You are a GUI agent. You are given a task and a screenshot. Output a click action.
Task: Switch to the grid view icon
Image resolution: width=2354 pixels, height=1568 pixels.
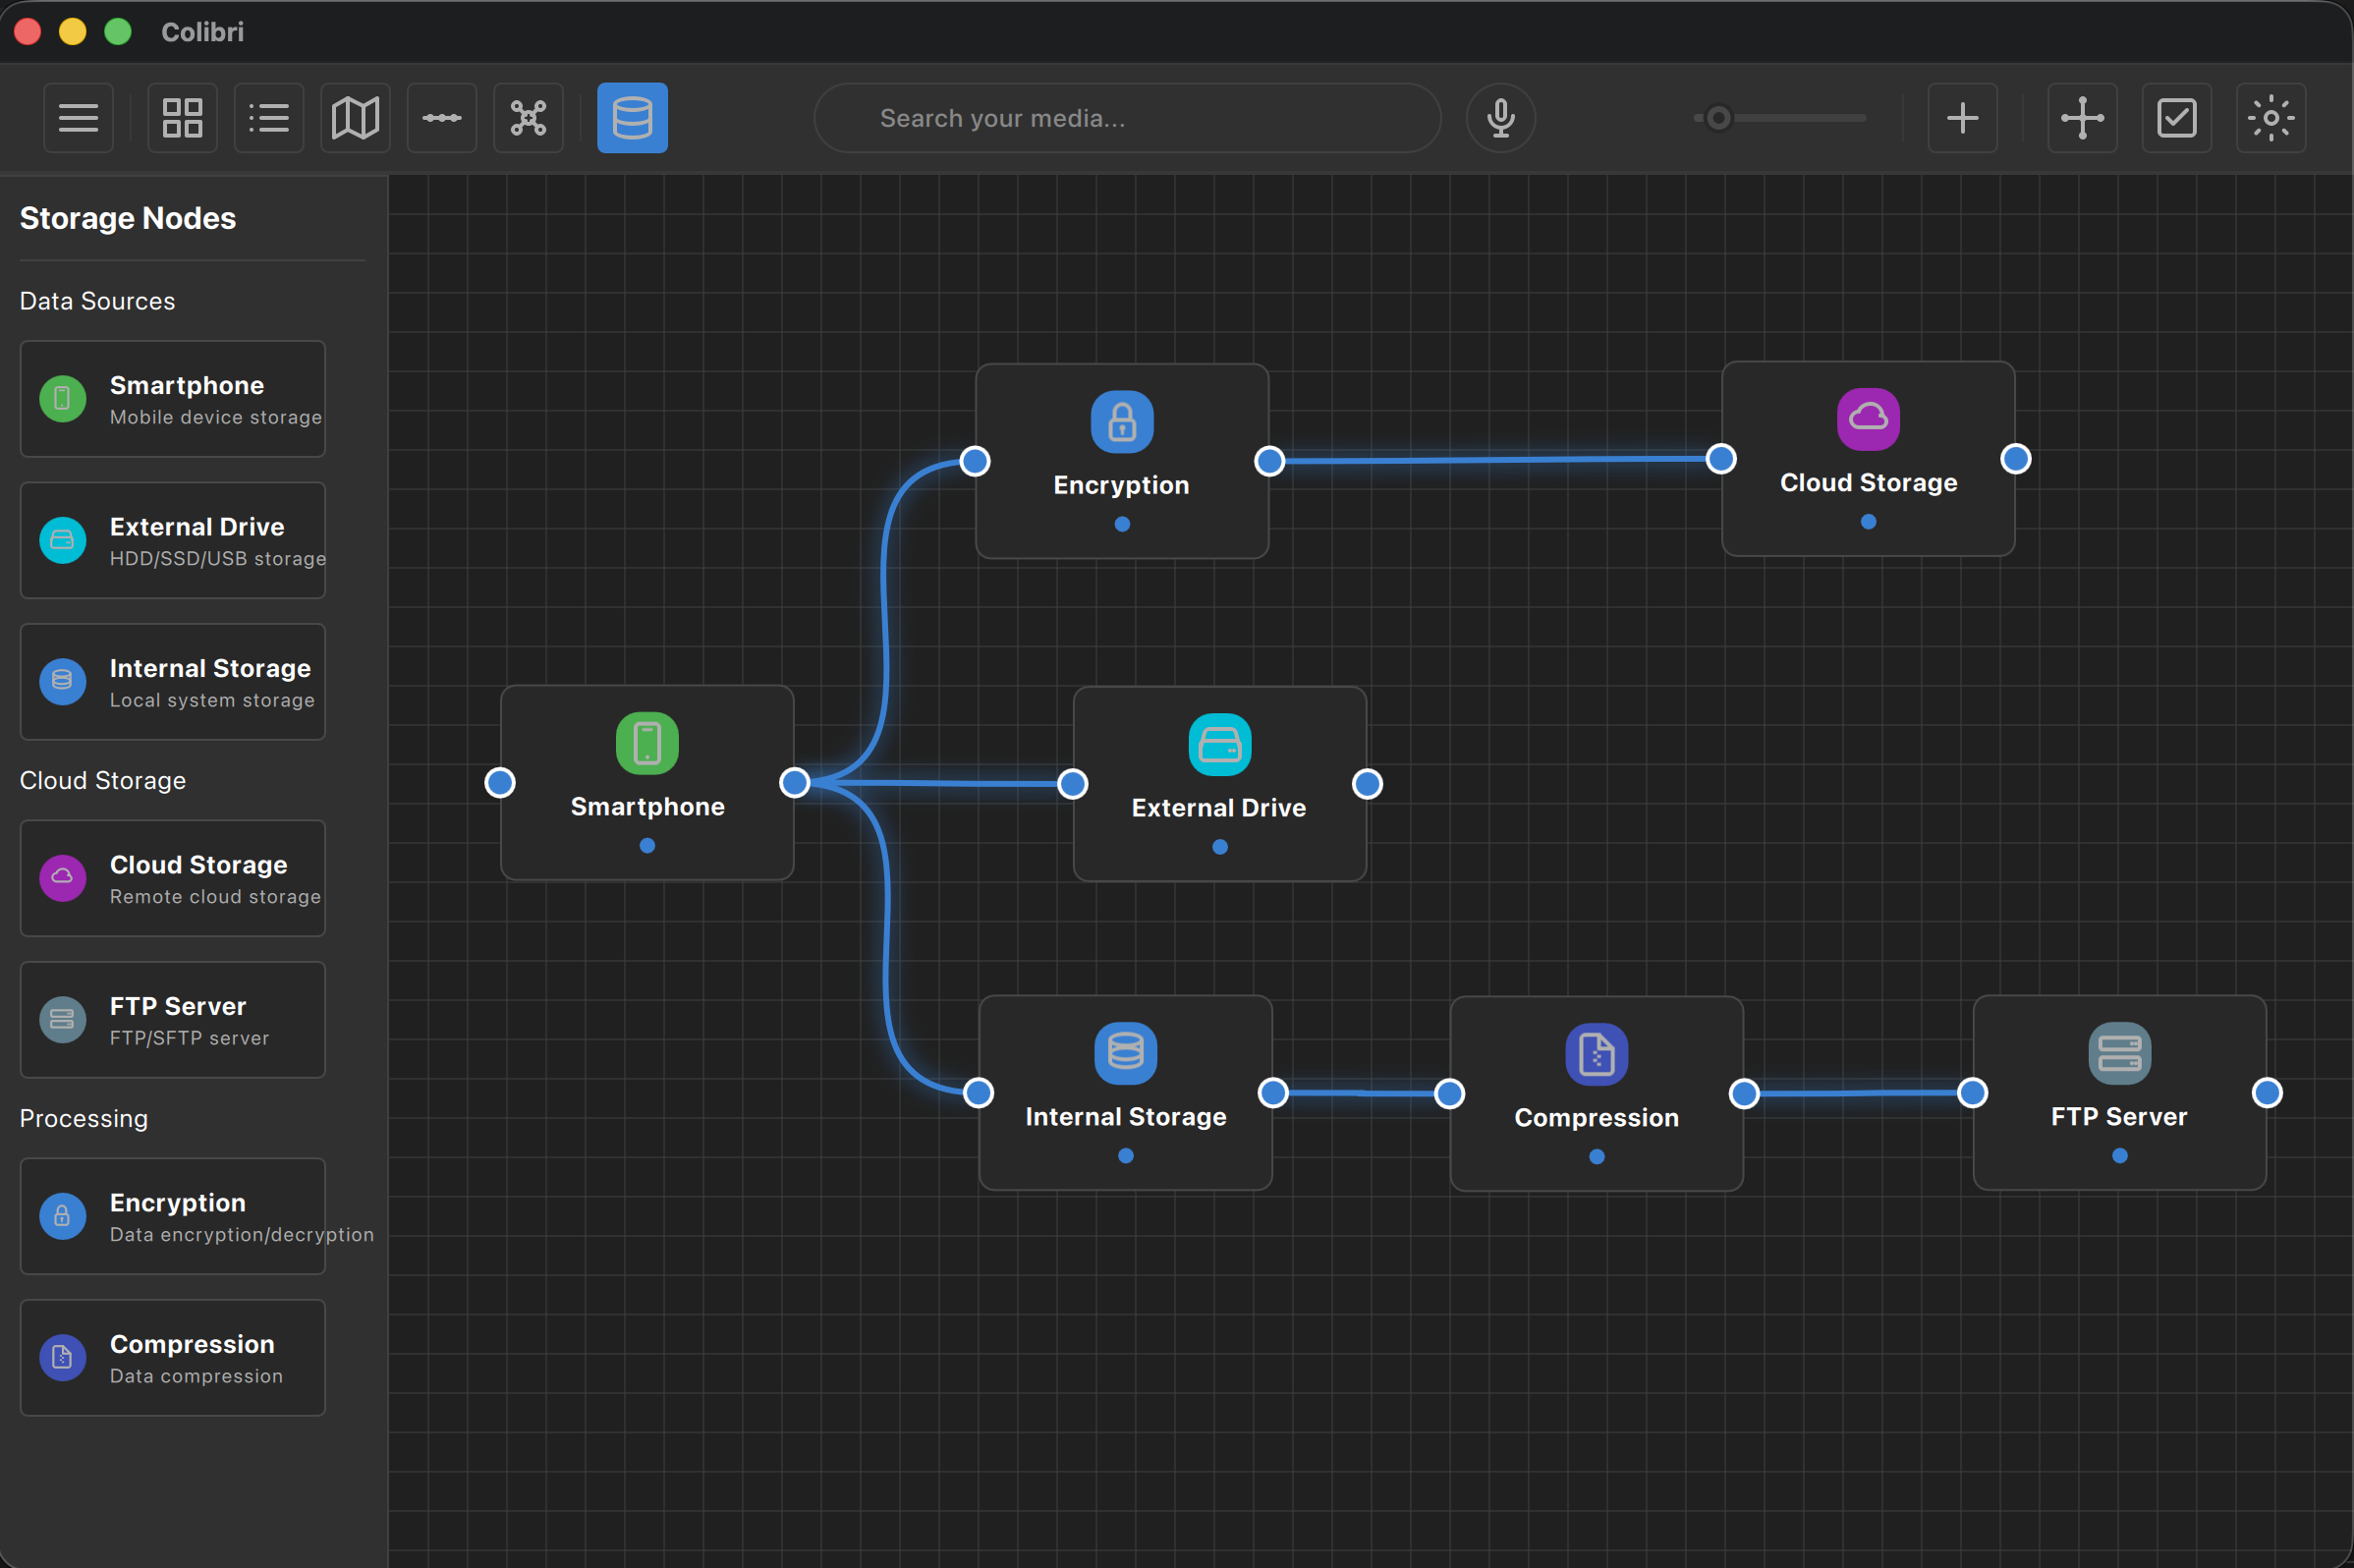pyautogui.click(x=182, y=117)
